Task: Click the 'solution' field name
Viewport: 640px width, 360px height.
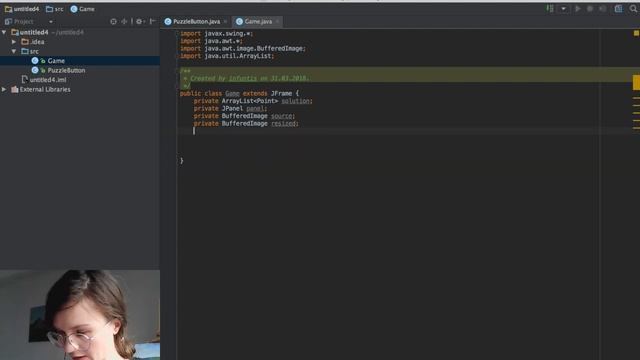Action: [x=296, y=101]
